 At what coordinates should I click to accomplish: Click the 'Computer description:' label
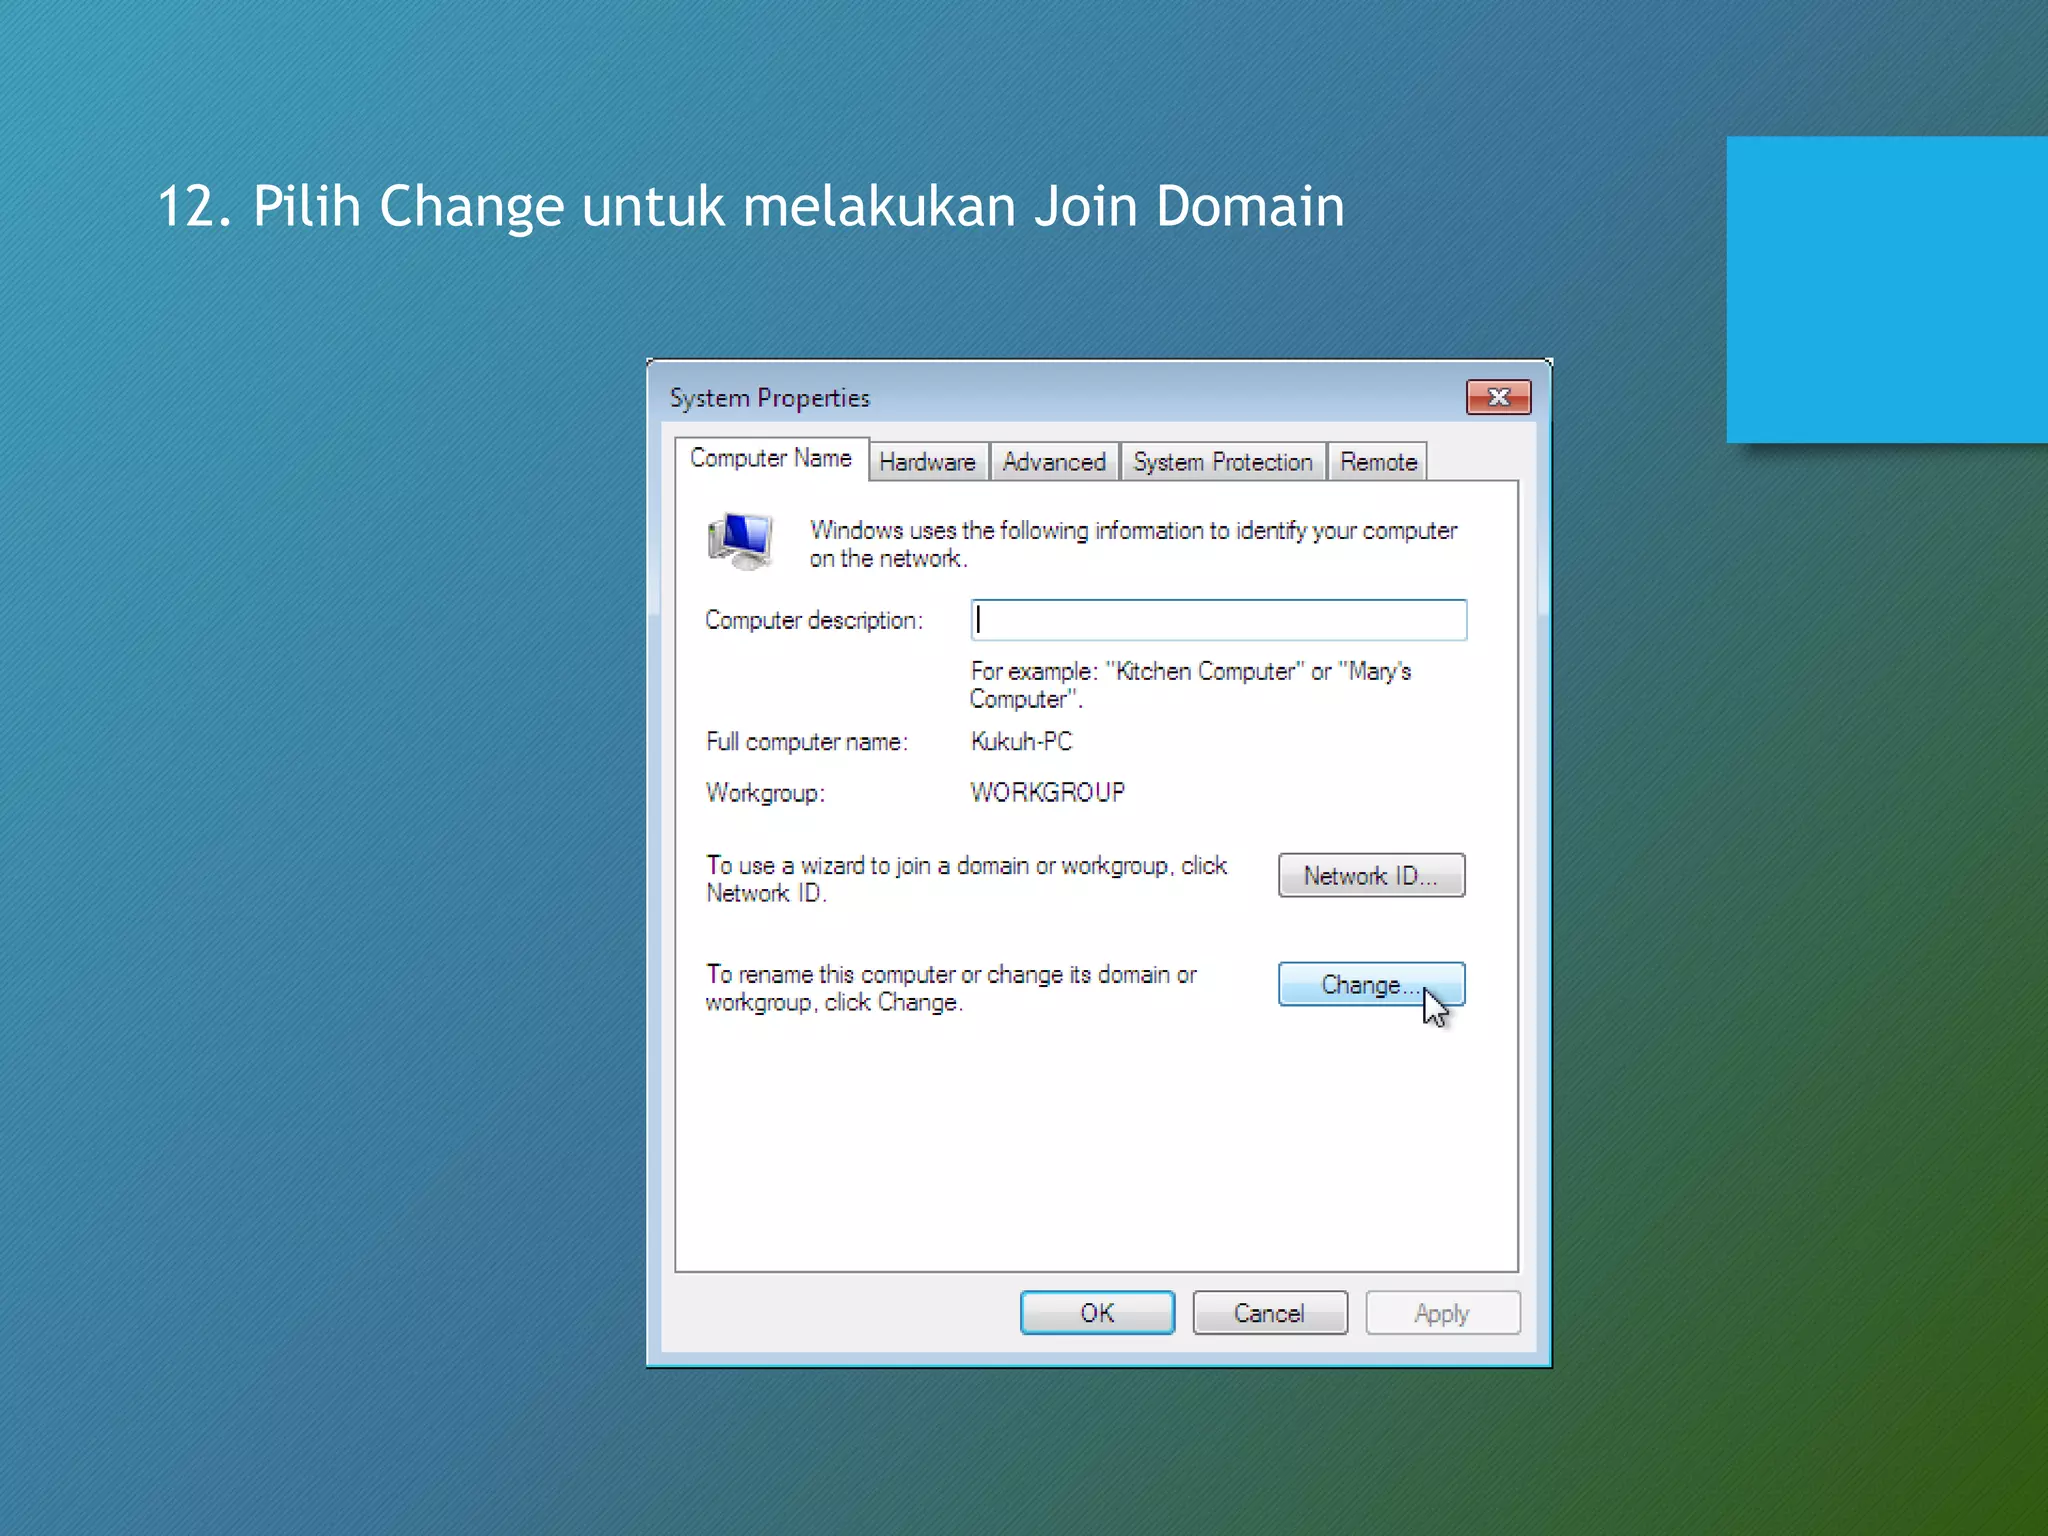[x=814, y=620]
